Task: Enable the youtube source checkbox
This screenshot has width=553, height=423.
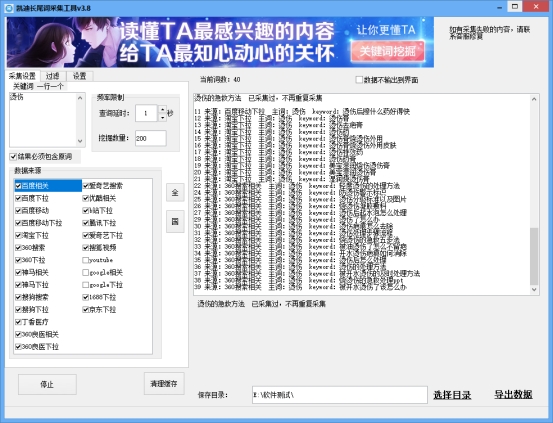Action: pos(86,260)
